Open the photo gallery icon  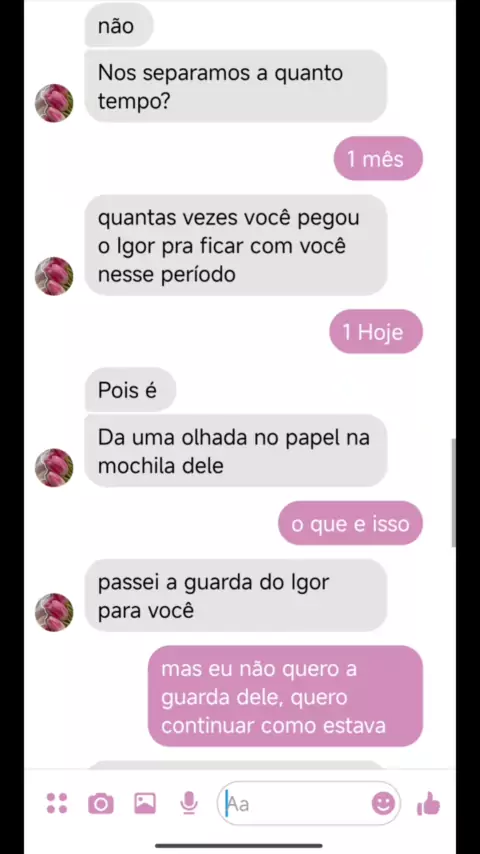tap(145, 803)
